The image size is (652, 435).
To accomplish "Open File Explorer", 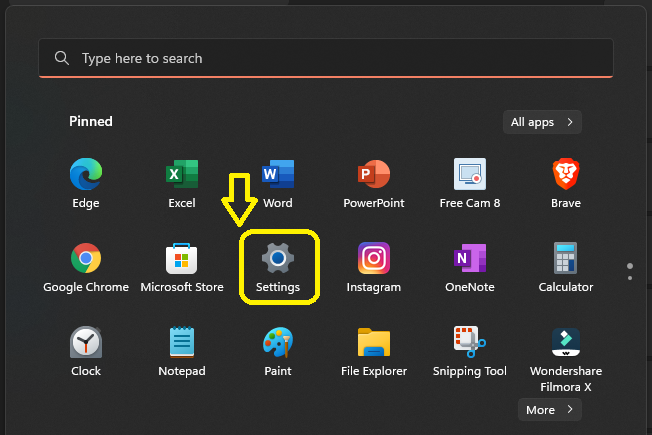I will (374, 342).
